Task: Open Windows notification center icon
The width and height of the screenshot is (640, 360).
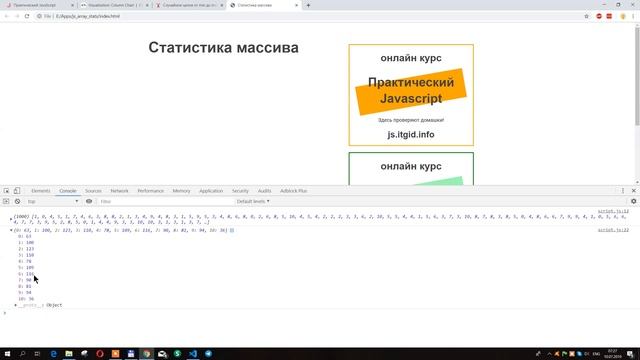Action: click(x=631, y=354)
